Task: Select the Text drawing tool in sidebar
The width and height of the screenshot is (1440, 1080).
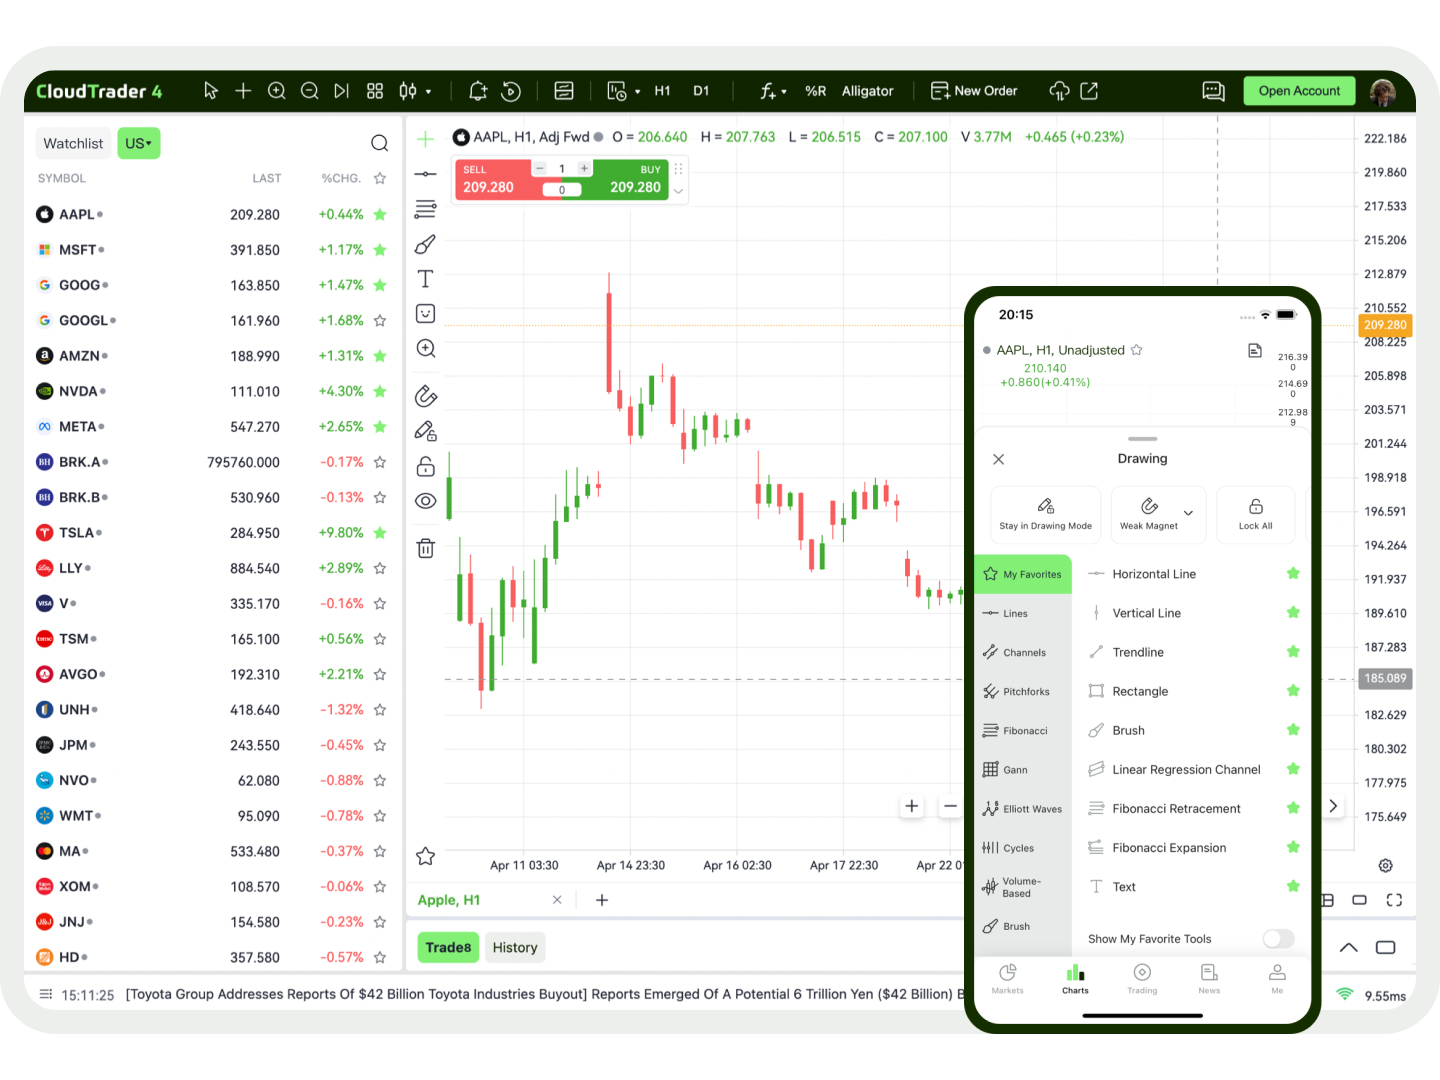Action: point(426,279)
